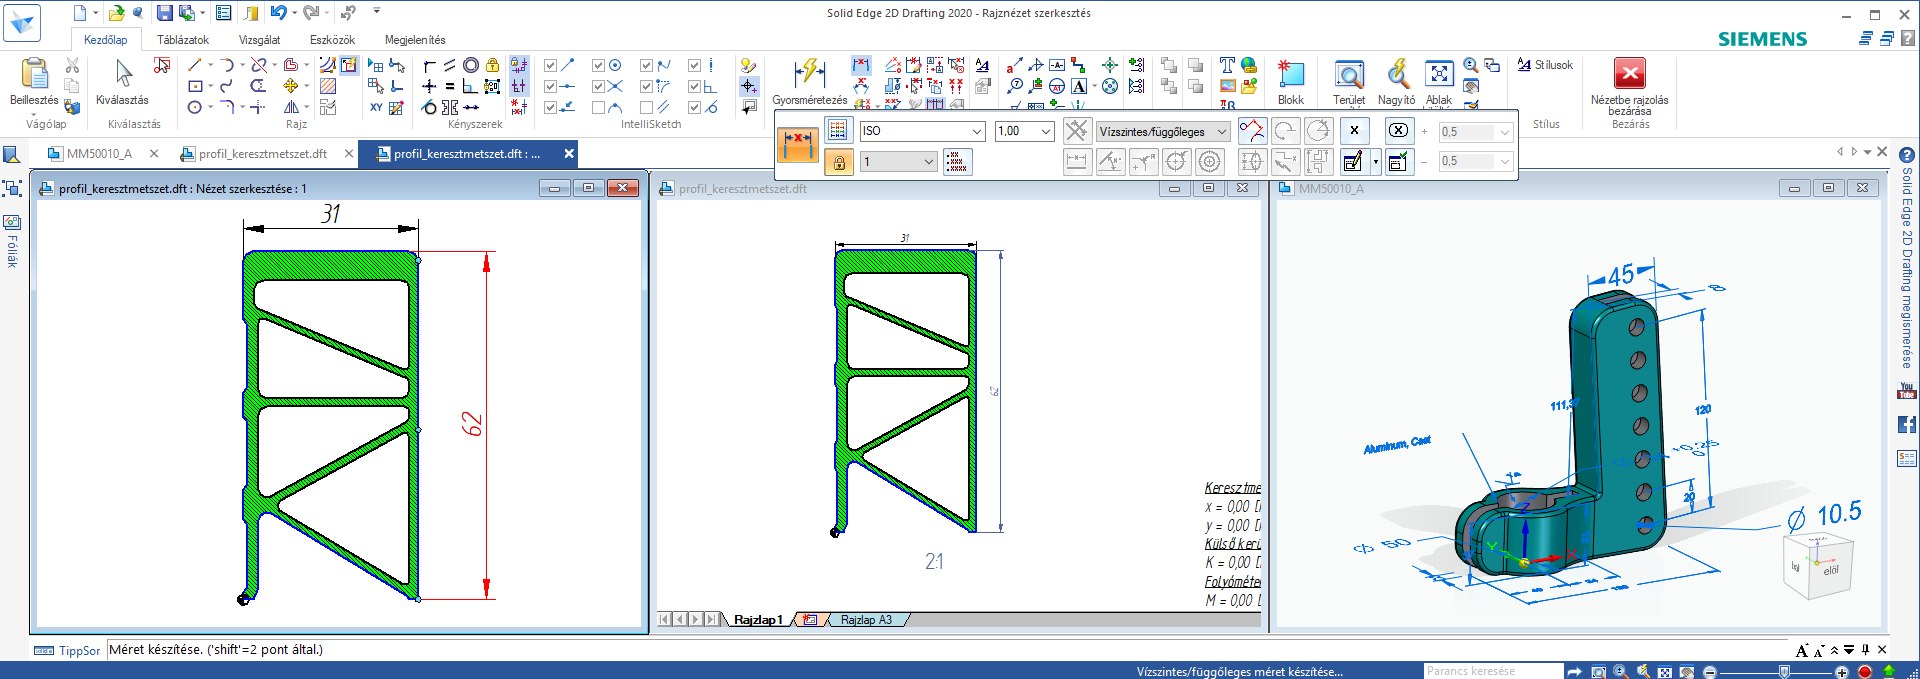Viewport: 1920px width, 679px height.
Task: Click the zoom out minus button in status bar
Action: 1710,672
